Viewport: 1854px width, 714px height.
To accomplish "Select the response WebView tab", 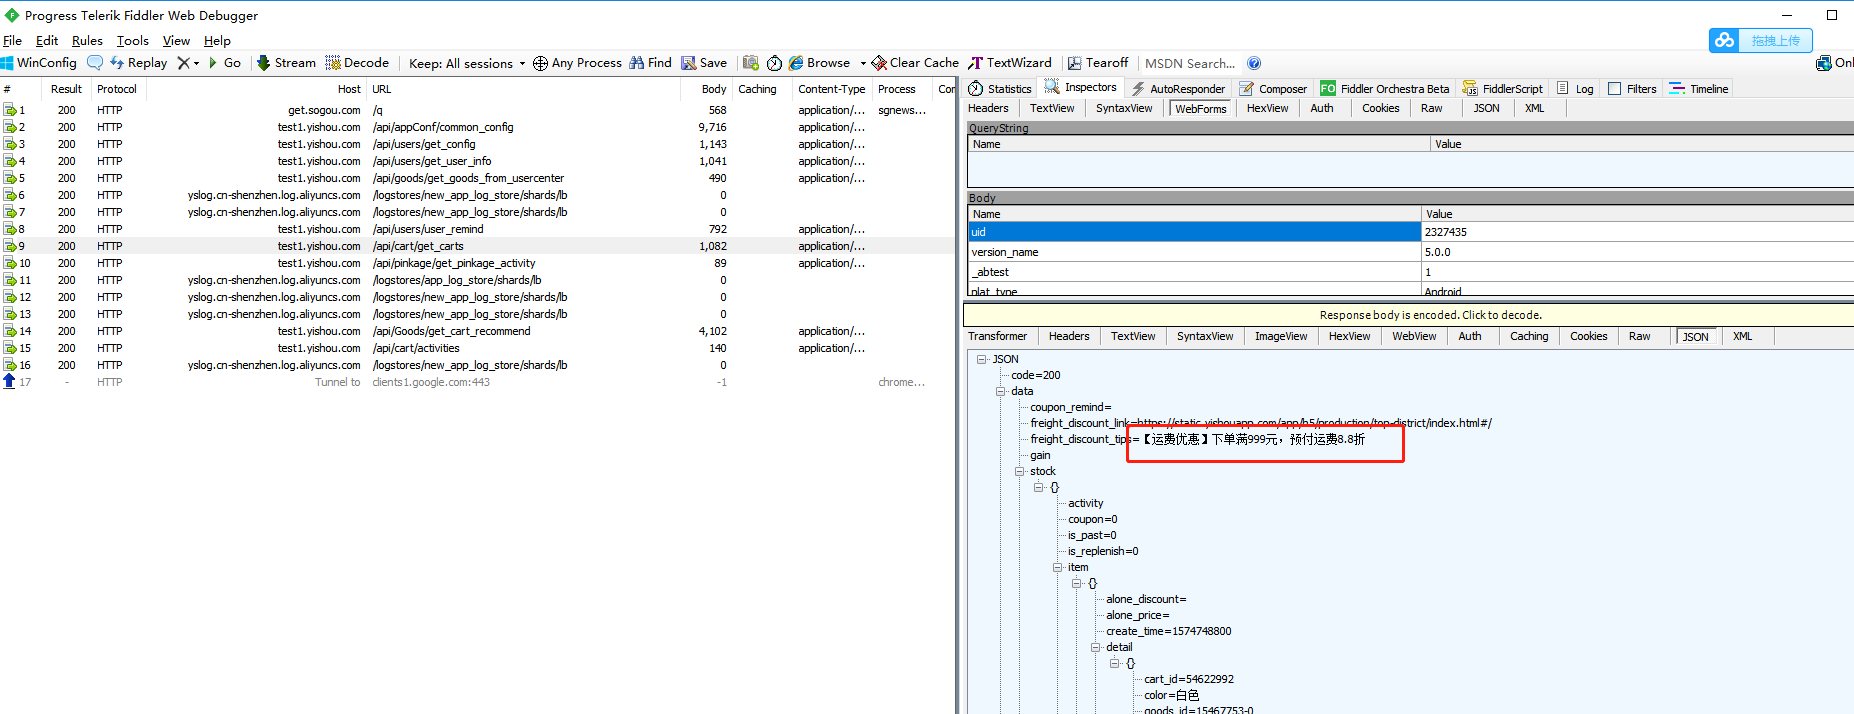I will (x=1414, y=336).
